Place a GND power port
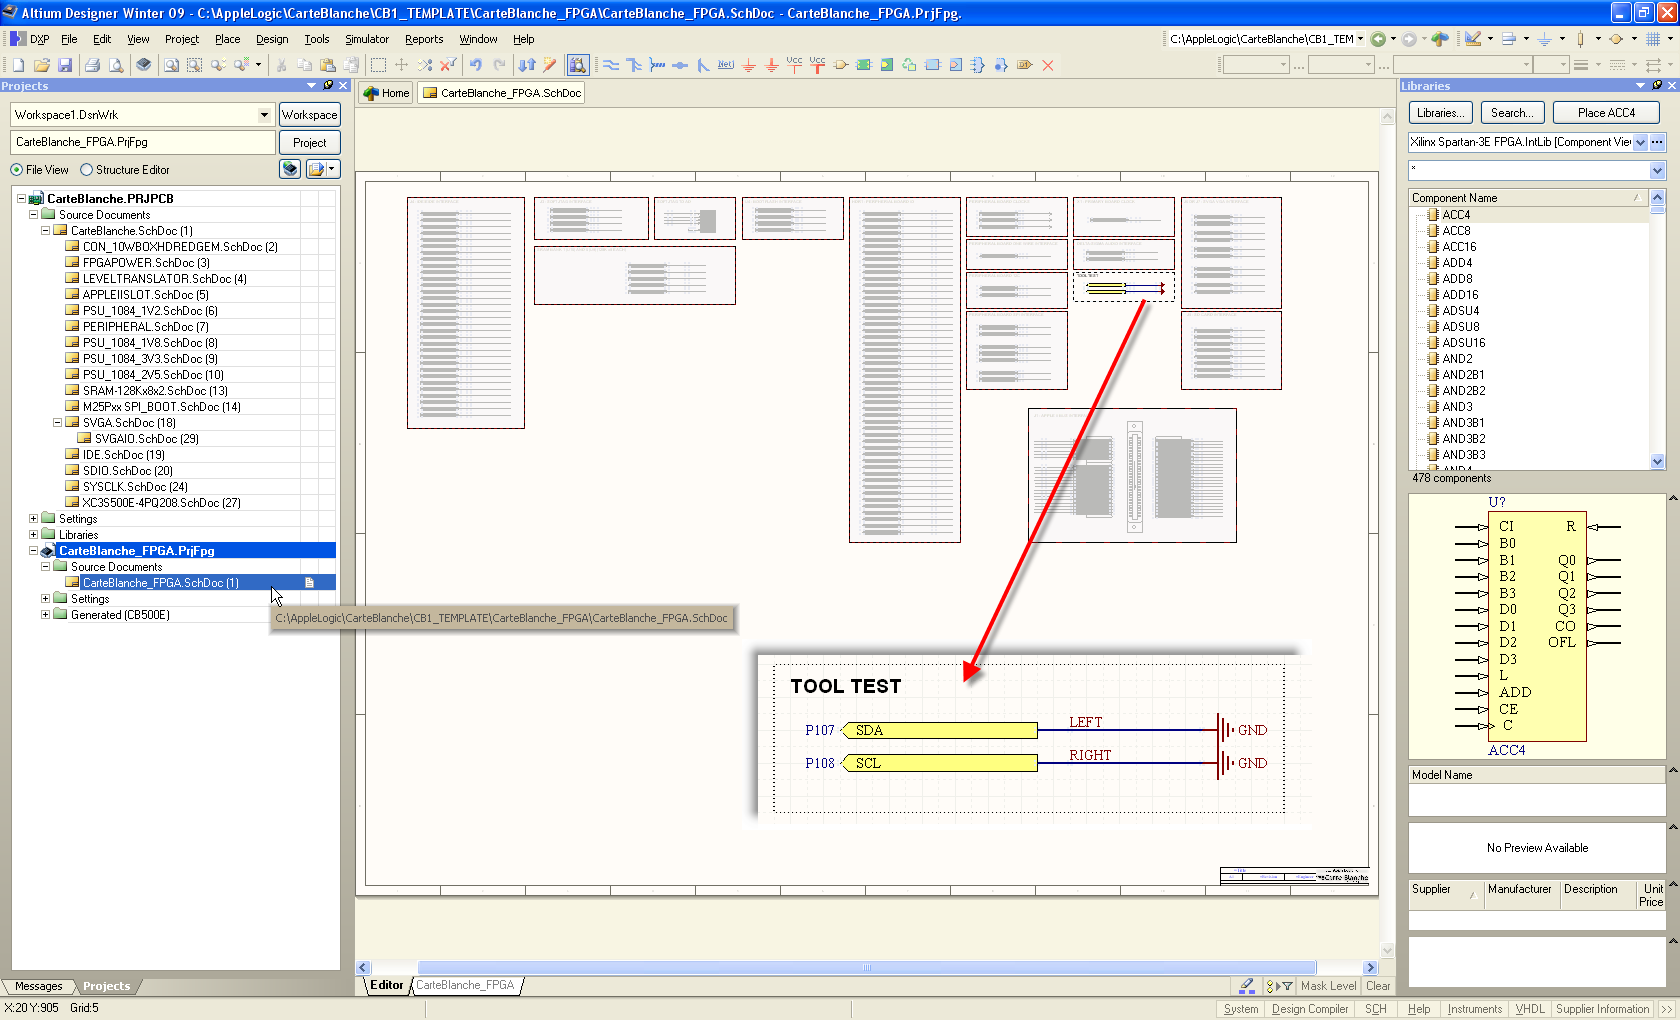 749,65
